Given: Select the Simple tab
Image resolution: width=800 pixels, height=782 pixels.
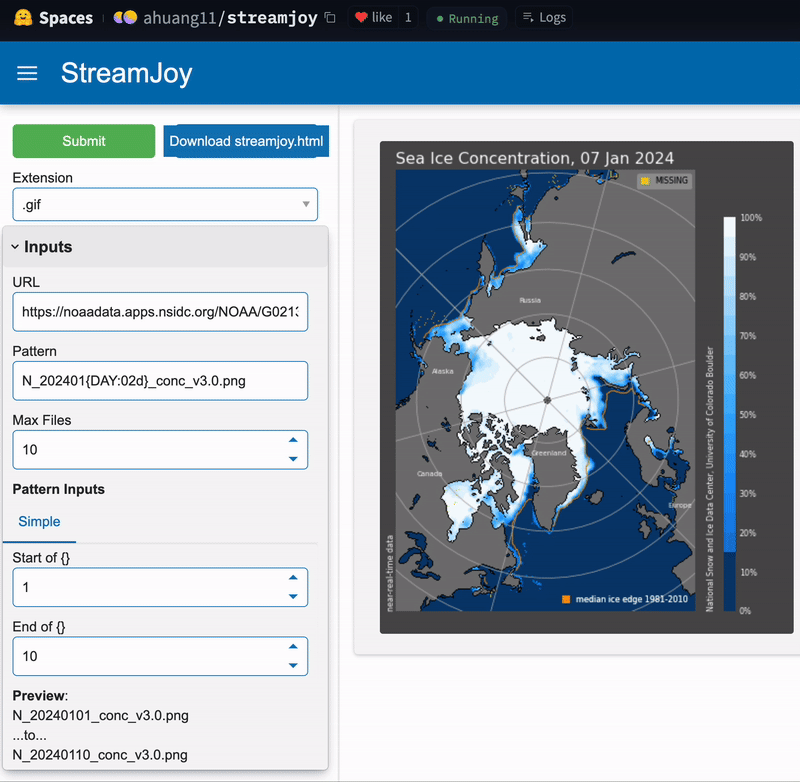Looking at the screenshot, I should coord(39,522).
